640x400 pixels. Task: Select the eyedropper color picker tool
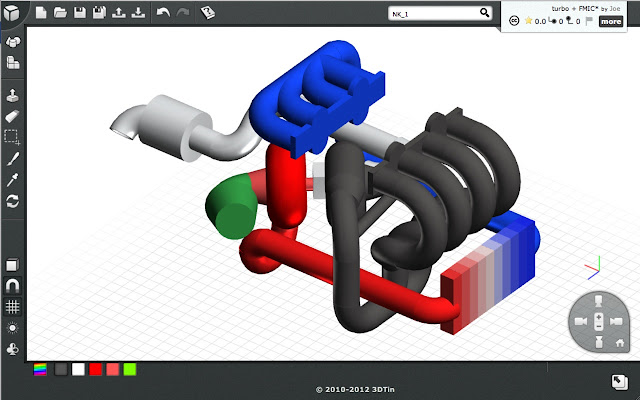coord(13,179)
